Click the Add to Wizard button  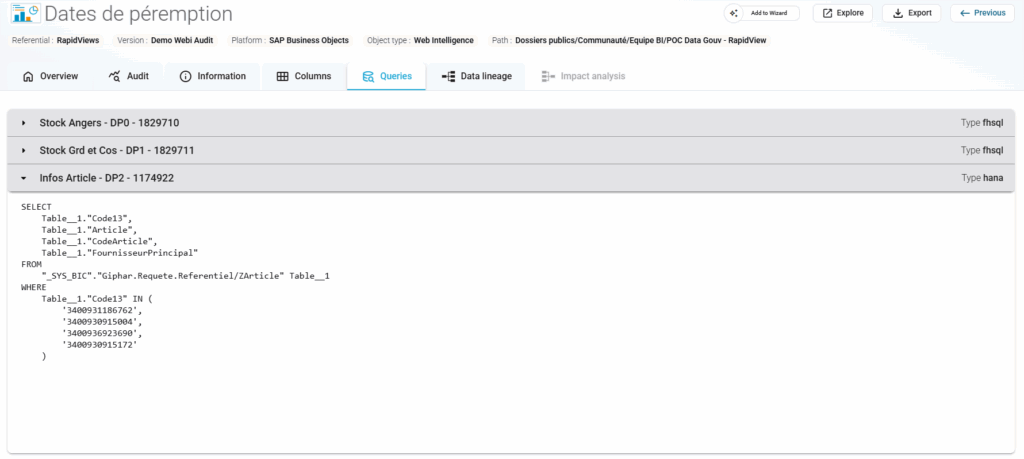click(x=761, y=13)
